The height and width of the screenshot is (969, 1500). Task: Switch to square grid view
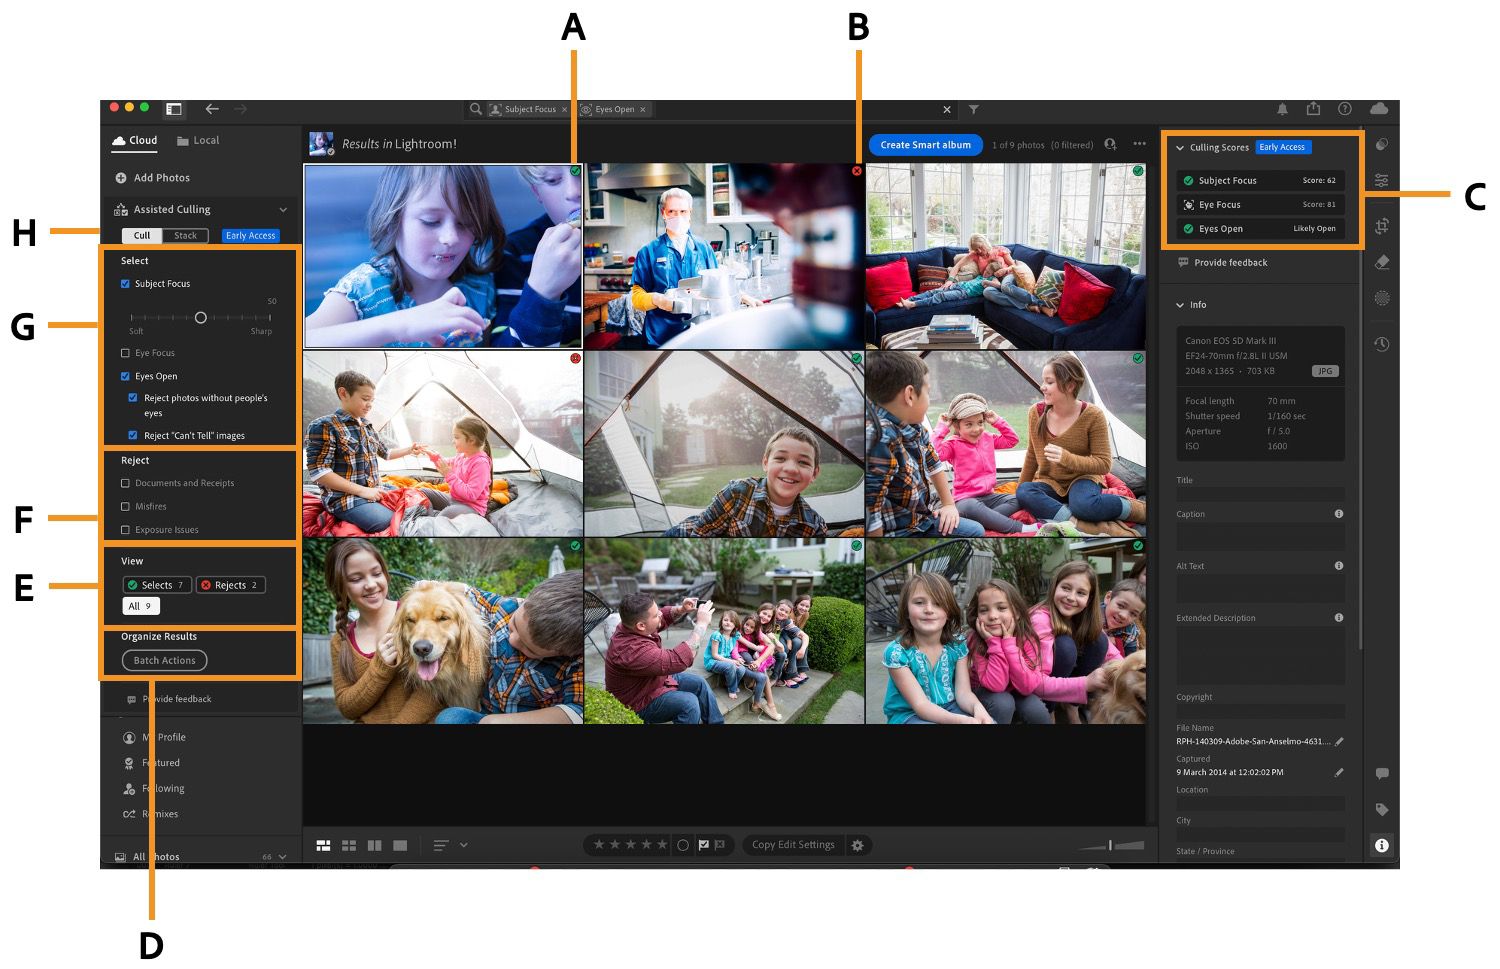[349, 845]
